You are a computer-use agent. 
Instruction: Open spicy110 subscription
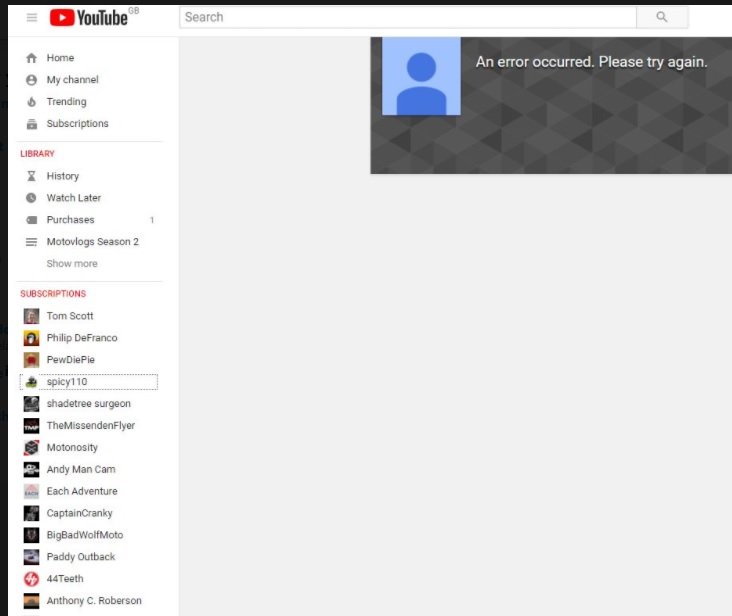tap(67, 382)
